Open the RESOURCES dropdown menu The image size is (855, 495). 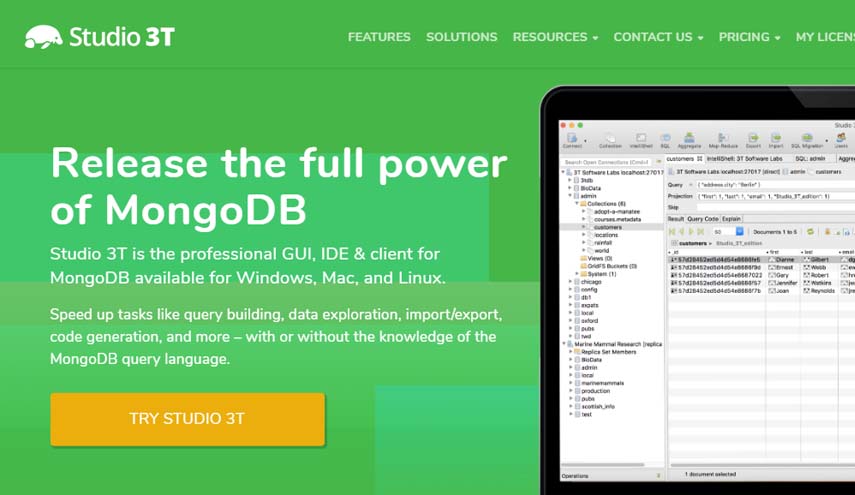[x=555, y=37]
